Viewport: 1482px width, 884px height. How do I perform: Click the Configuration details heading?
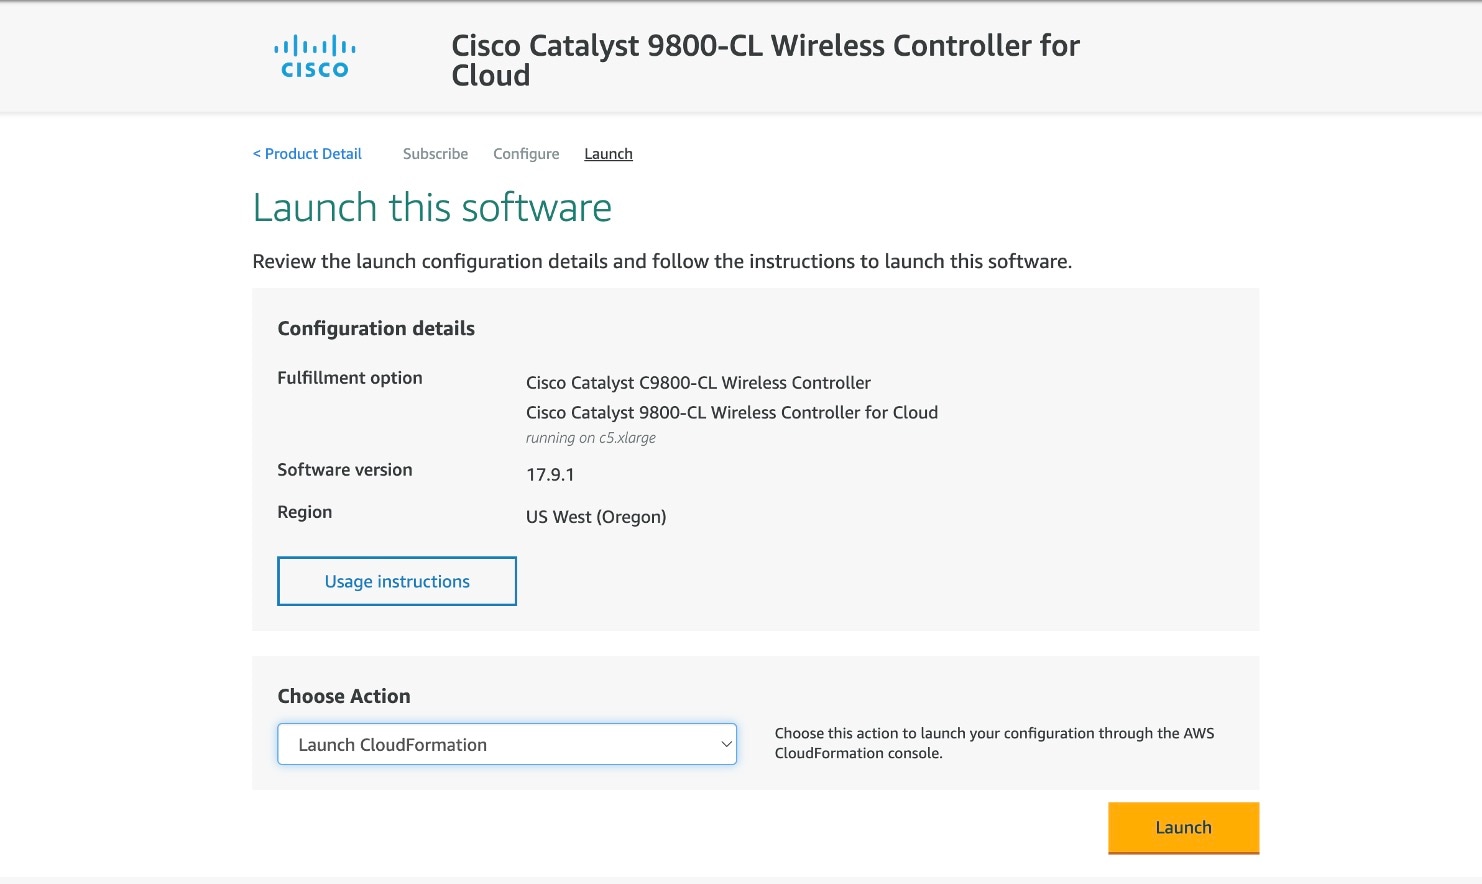coord(376,329)
